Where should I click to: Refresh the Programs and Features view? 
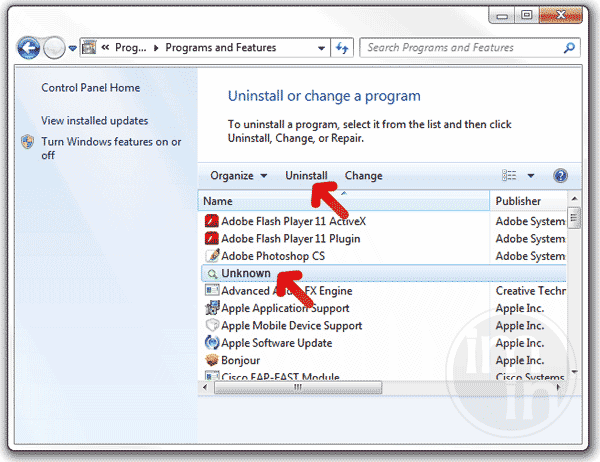pyautogui.click(x=342, y=48)
